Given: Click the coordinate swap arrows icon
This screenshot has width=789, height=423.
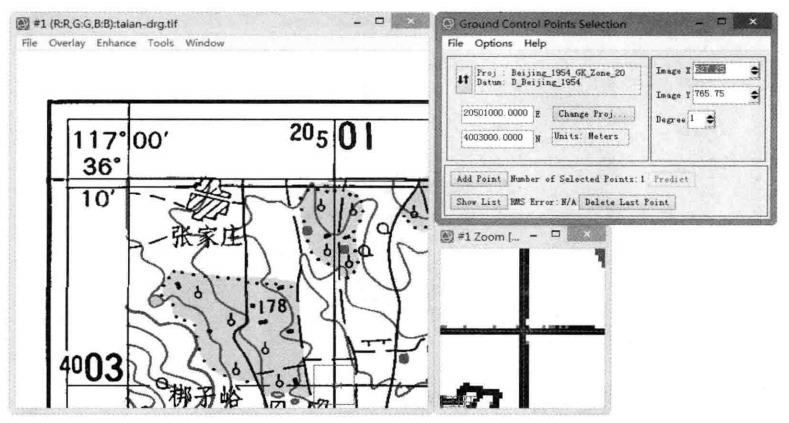Looking at the screenshot, I should [462, 80].
